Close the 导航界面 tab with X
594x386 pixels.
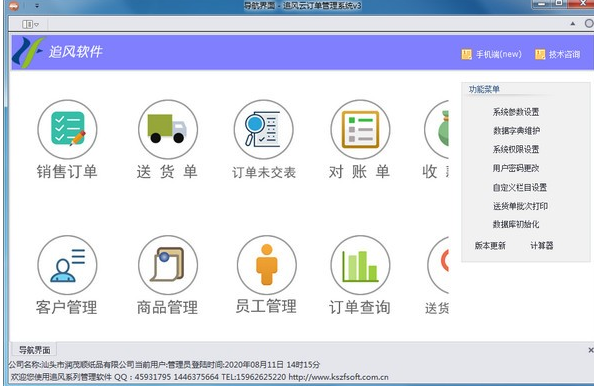[x=591, y=350]
